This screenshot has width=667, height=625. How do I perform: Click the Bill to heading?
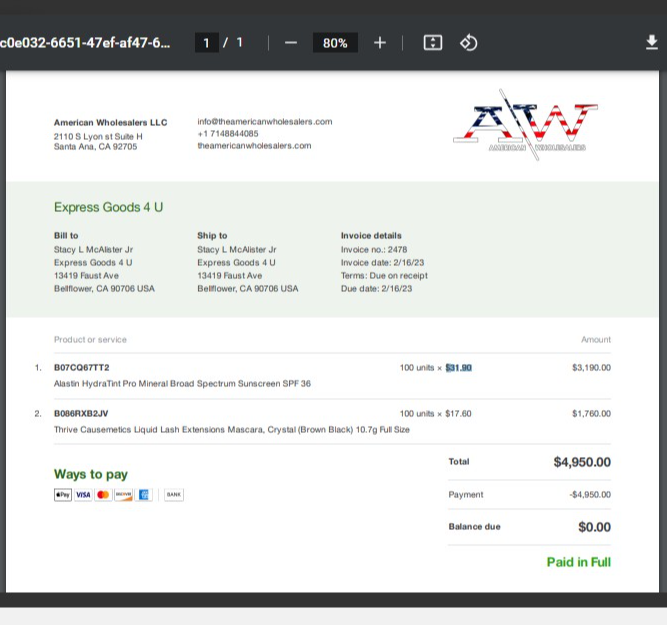(66, 236)
